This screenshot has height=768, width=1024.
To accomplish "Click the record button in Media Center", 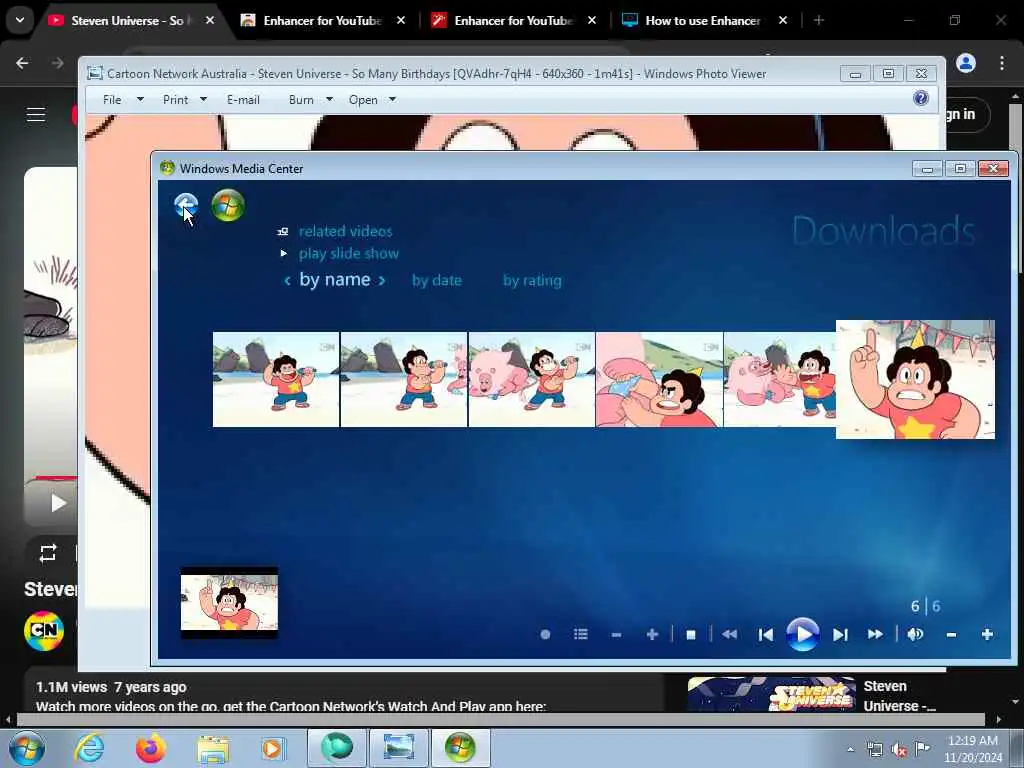I will [x=545, y=634].
